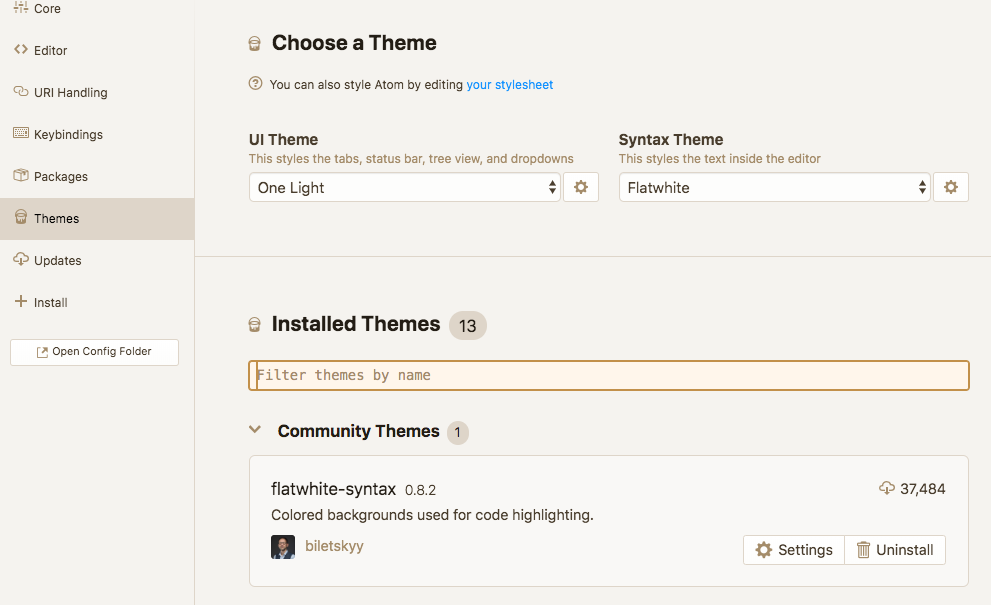Open the Editor settings panel
The height and width of the screenshot is (605, 991).
97,51
